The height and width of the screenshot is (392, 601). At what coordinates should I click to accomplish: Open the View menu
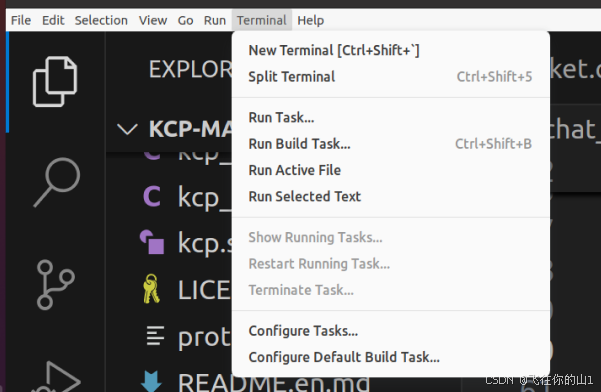coord(153,20)
